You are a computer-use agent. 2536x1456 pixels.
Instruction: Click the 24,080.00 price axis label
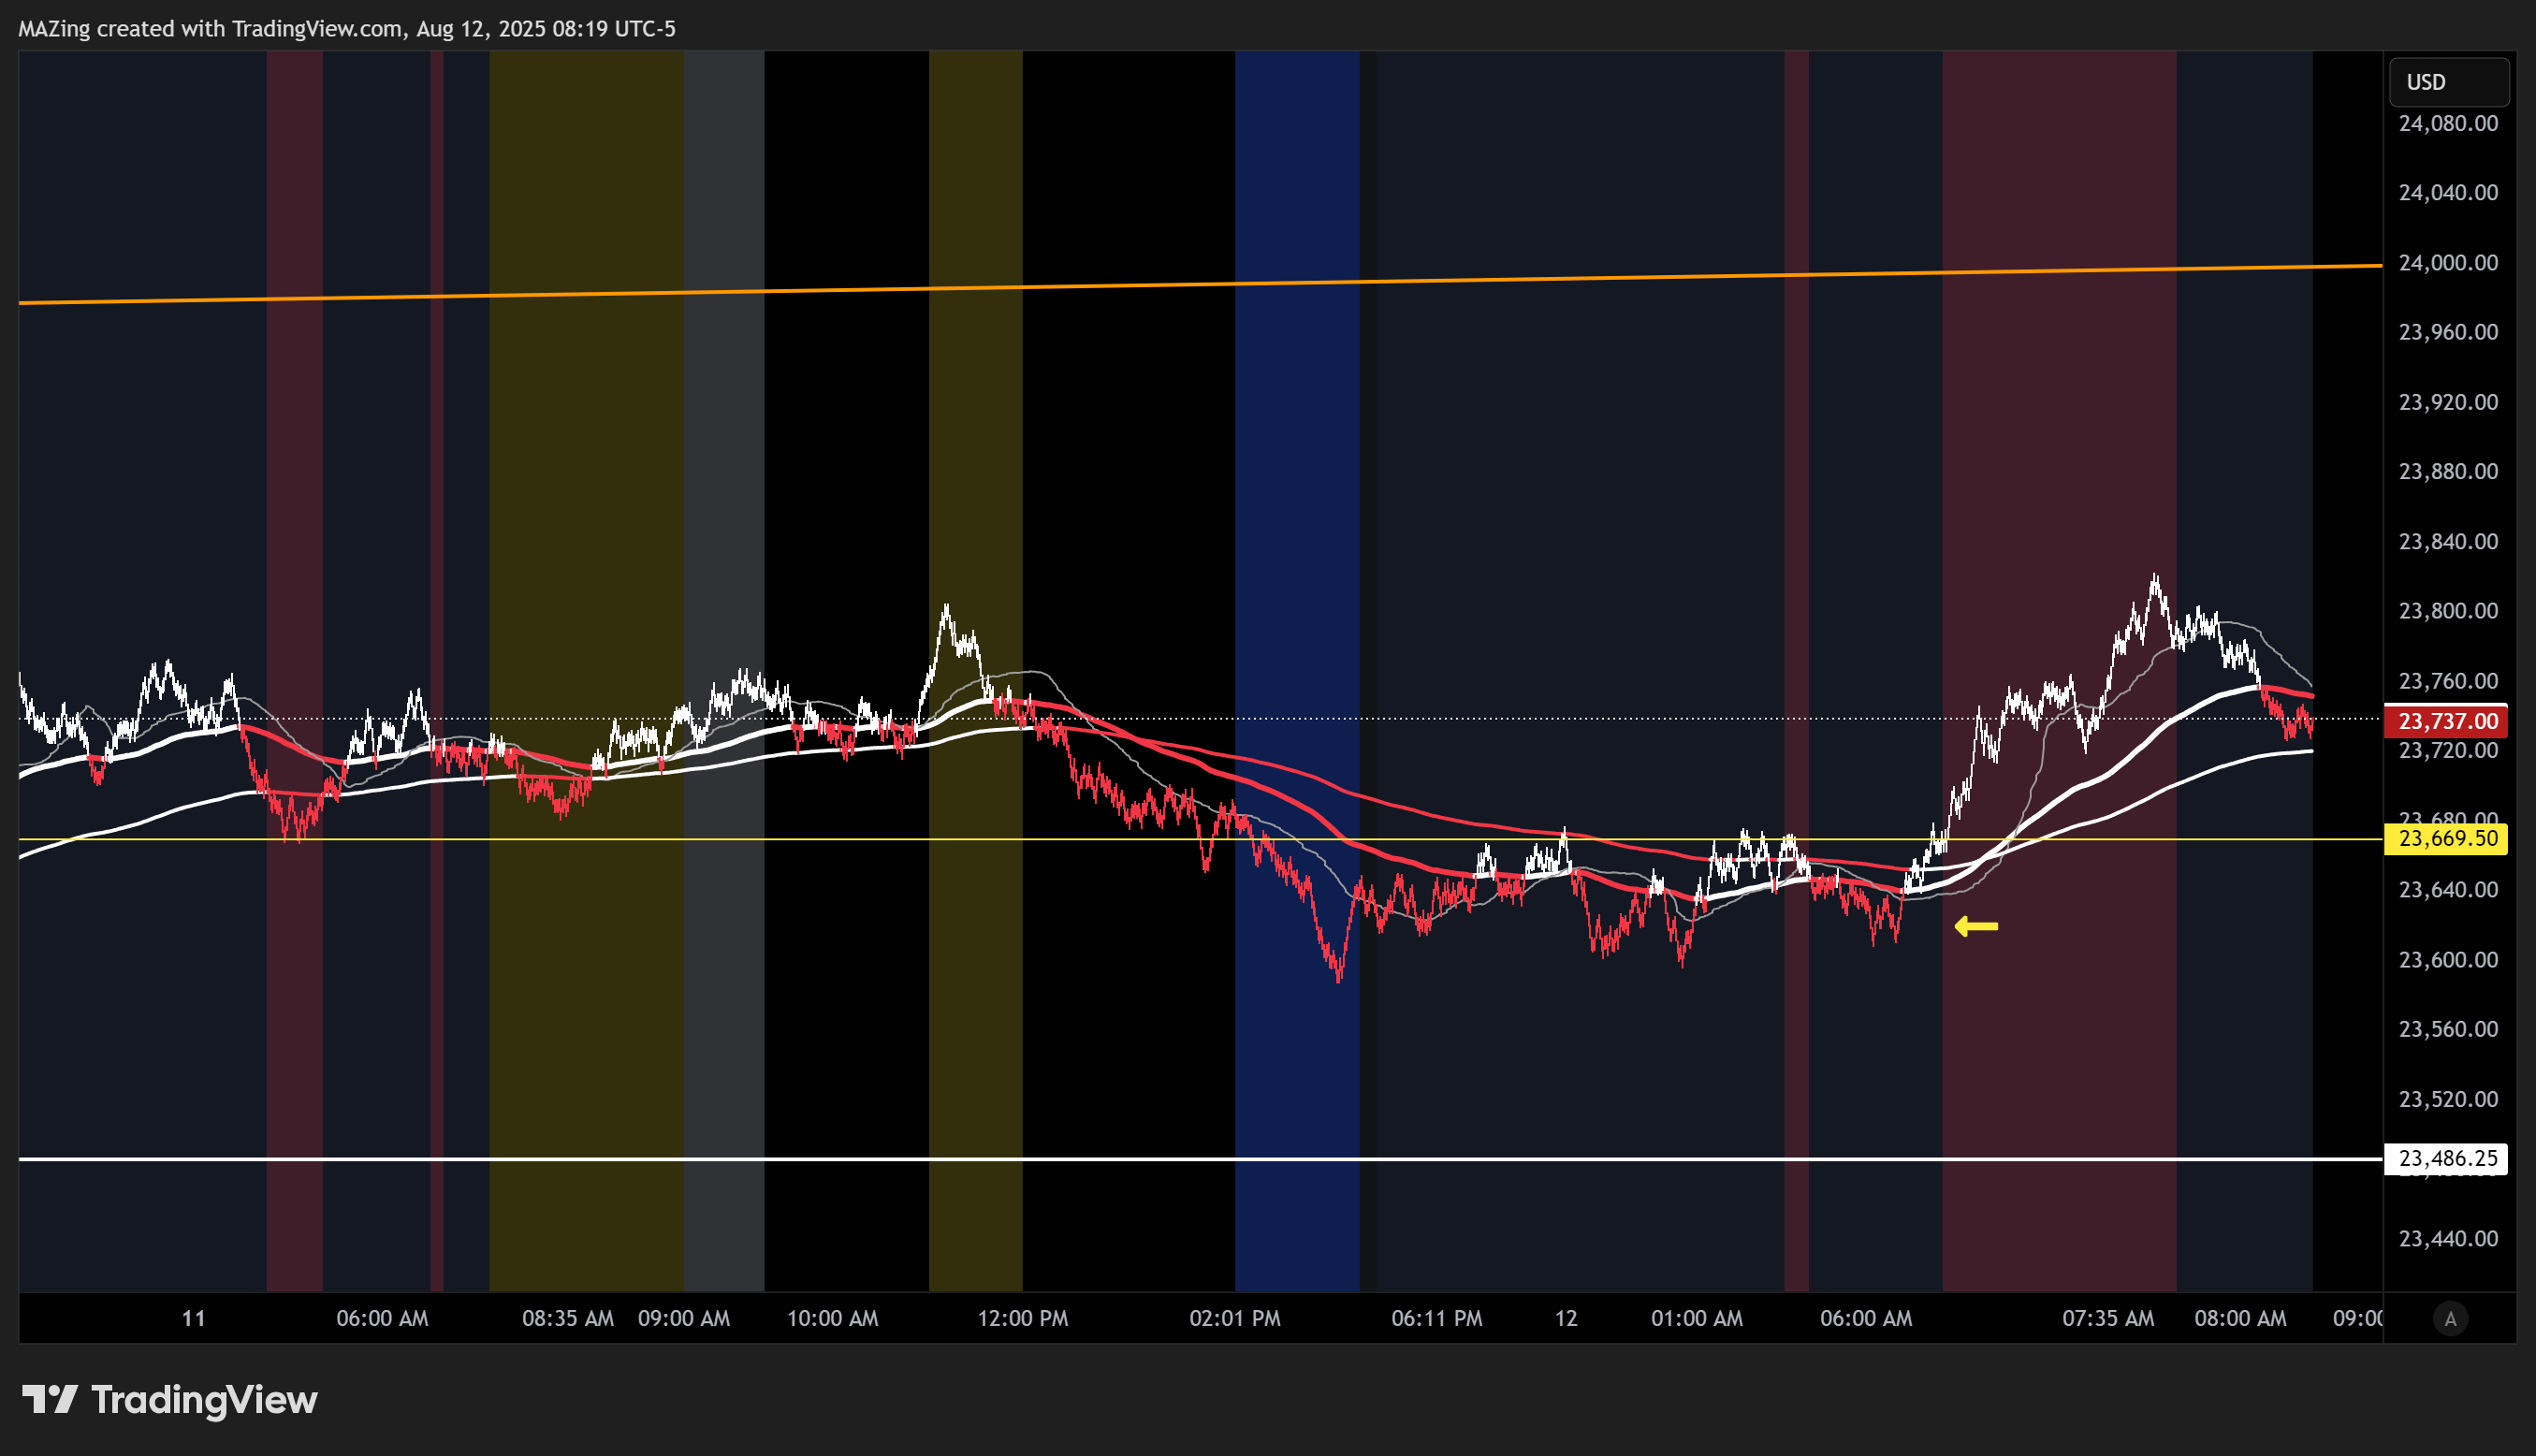click(x=2447, y=124)
